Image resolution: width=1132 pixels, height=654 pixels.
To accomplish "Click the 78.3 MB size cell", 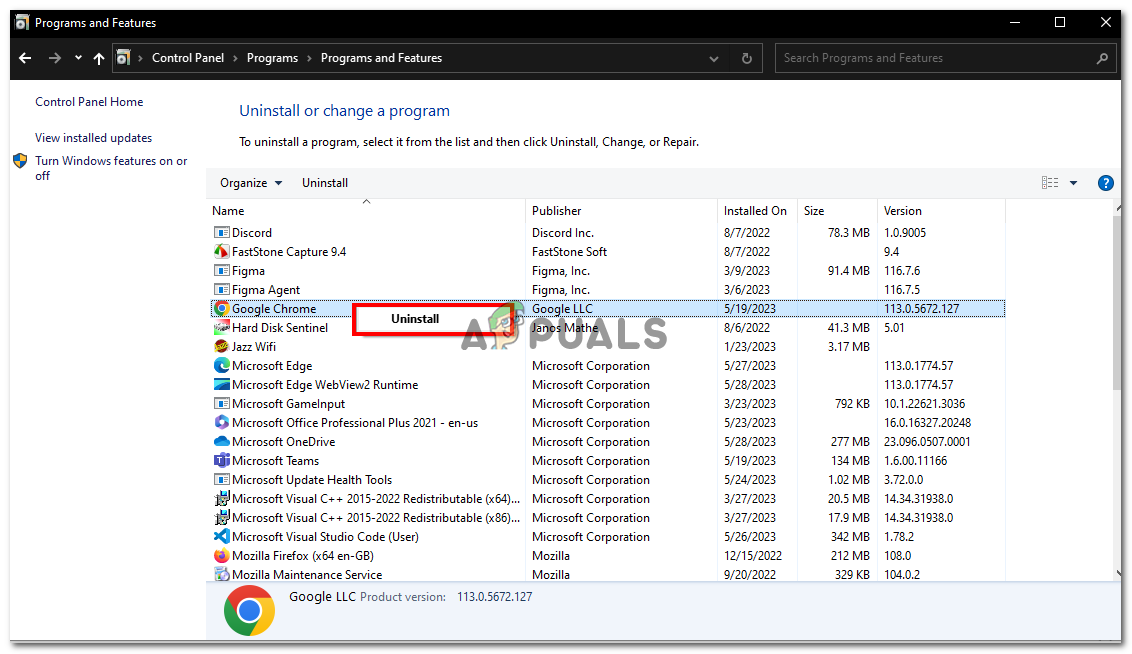I will tap(848, 232).
